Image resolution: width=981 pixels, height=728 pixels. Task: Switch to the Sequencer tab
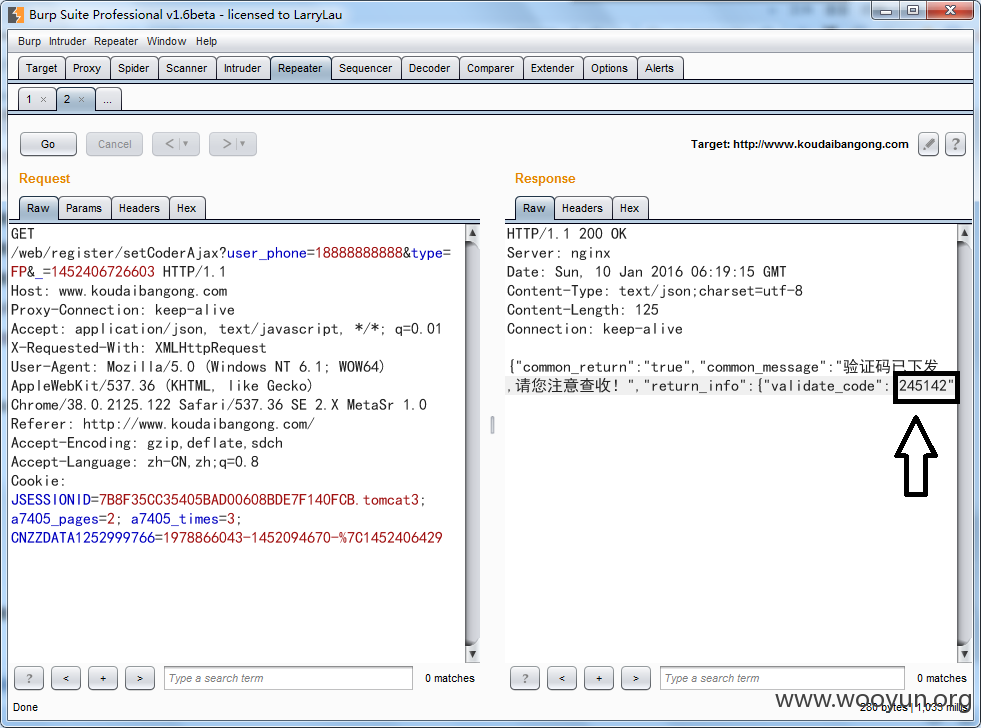pyautogui.click(x=365, y=68)
